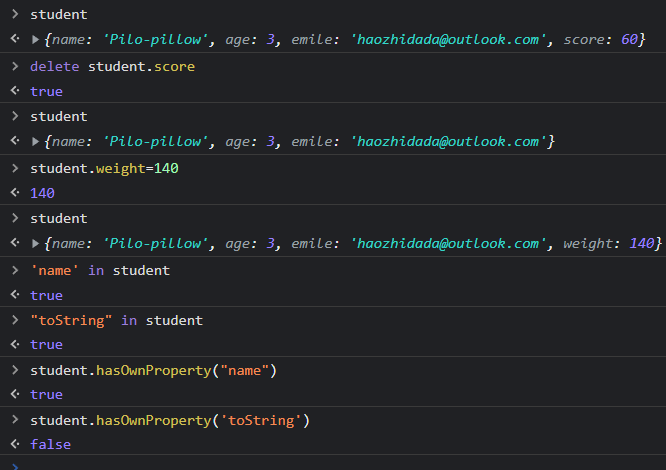
Task: Click the 'delete student.score' command line
Action: (x=113, y=67)
